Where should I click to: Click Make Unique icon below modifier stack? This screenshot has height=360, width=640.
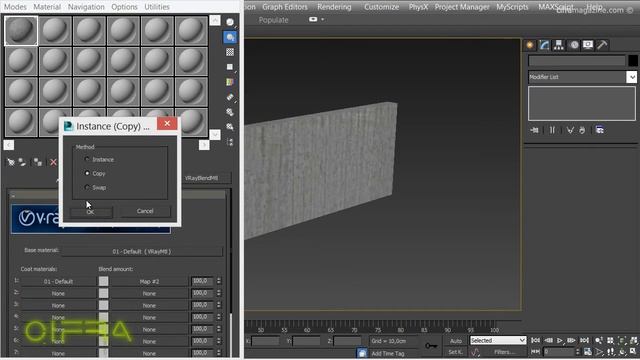[x=570, y=130]
